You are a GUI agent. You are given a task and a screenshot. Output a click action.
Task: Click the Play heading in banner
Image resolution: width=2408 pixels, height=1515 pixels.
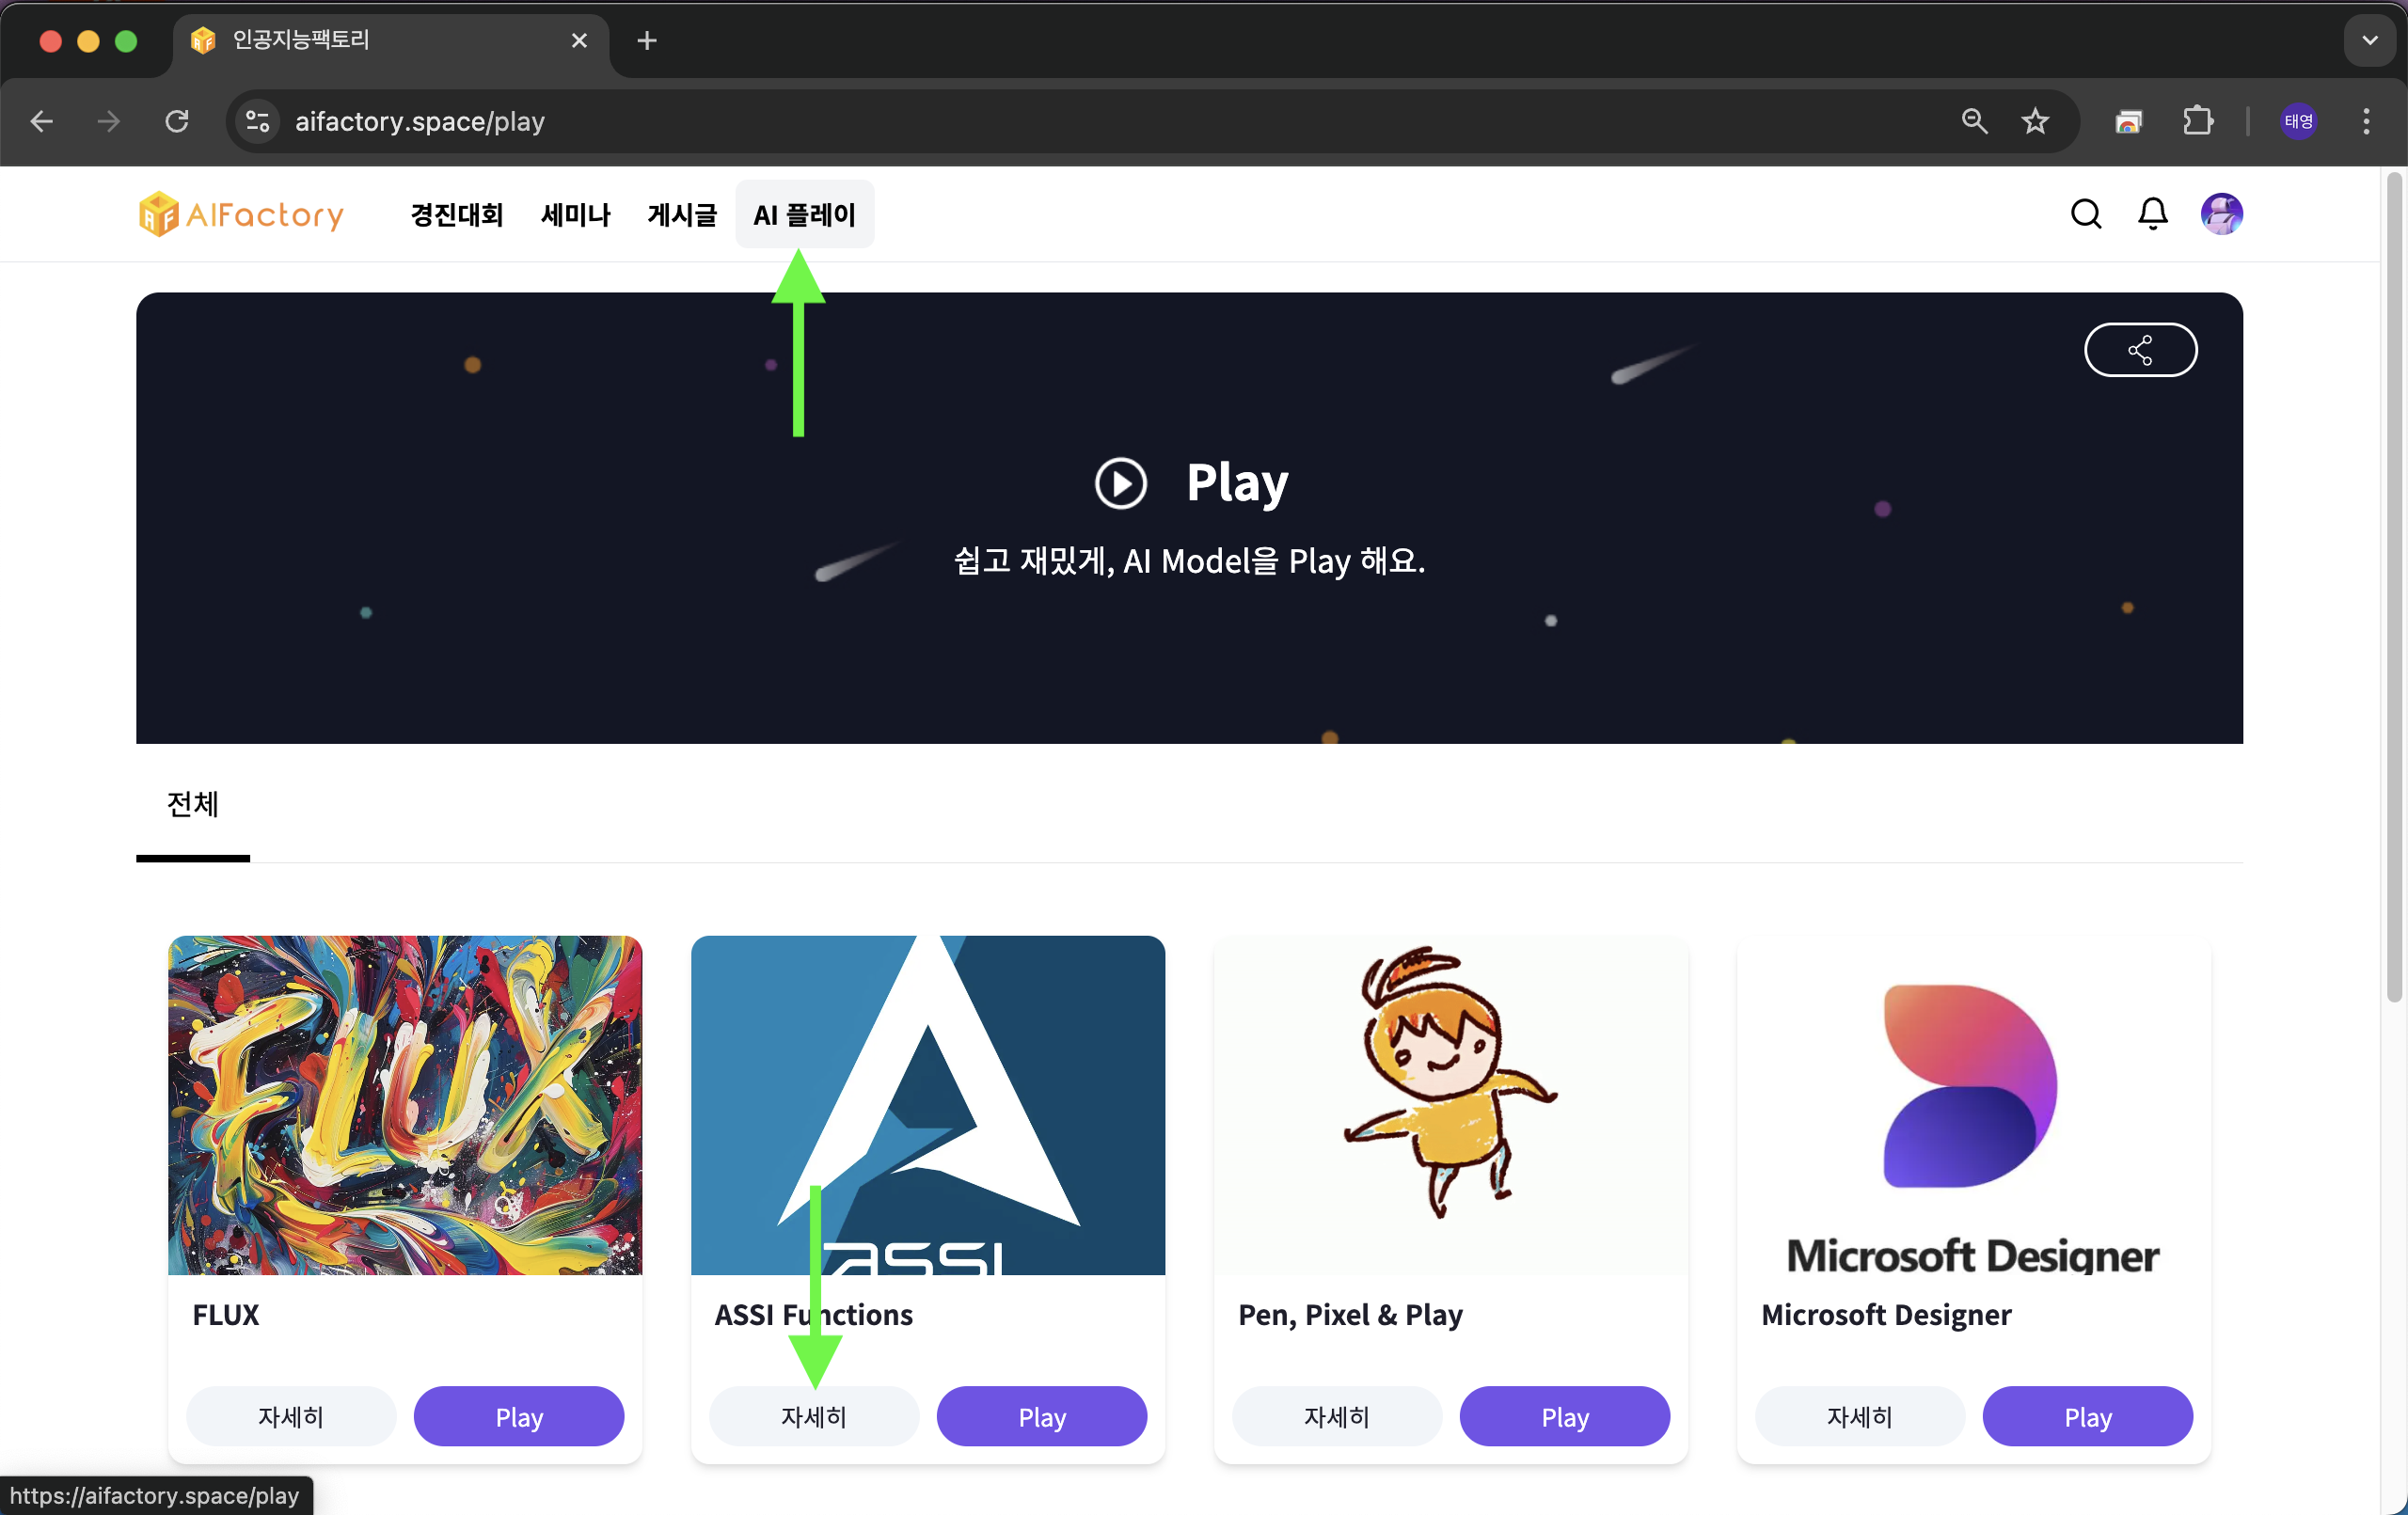tap(1237, 483)
